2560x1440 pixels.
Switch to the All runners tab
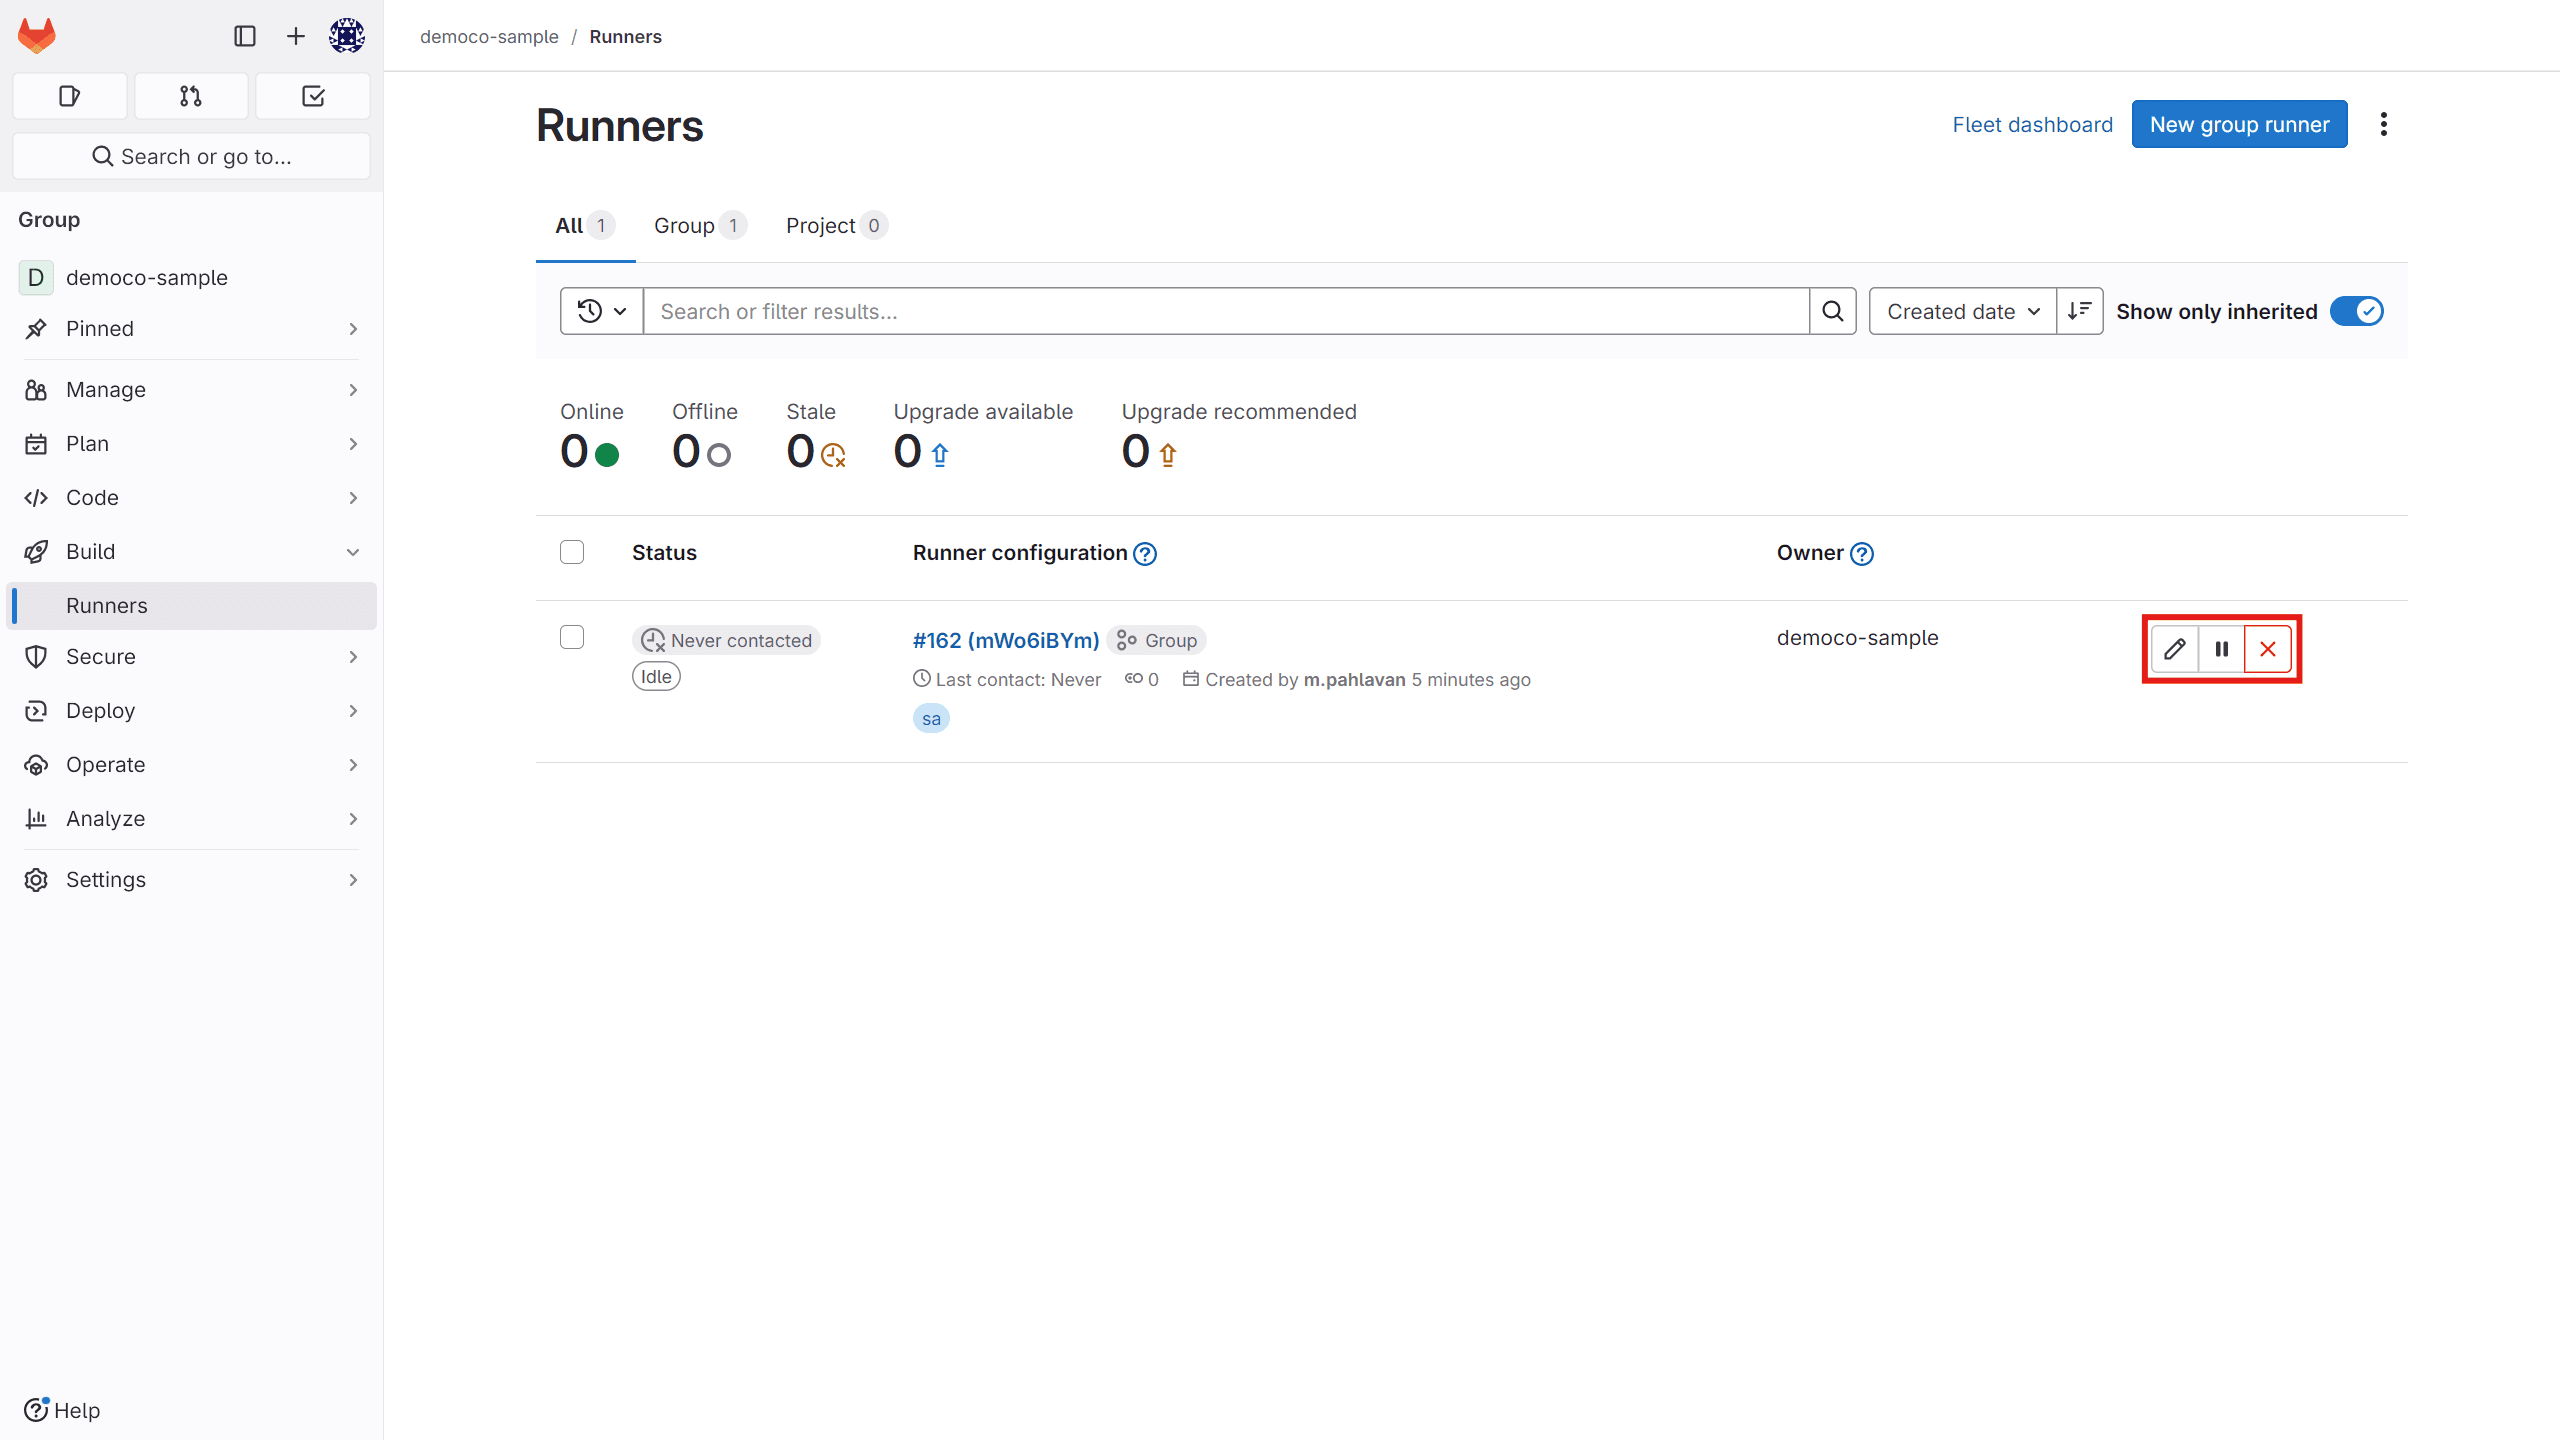[x=585, y=226]
